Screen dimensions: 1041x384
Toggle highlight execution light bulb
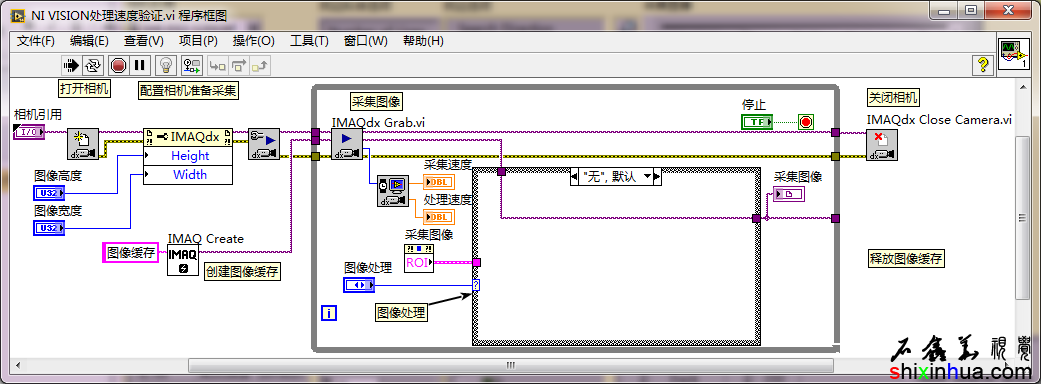point(166,65)
